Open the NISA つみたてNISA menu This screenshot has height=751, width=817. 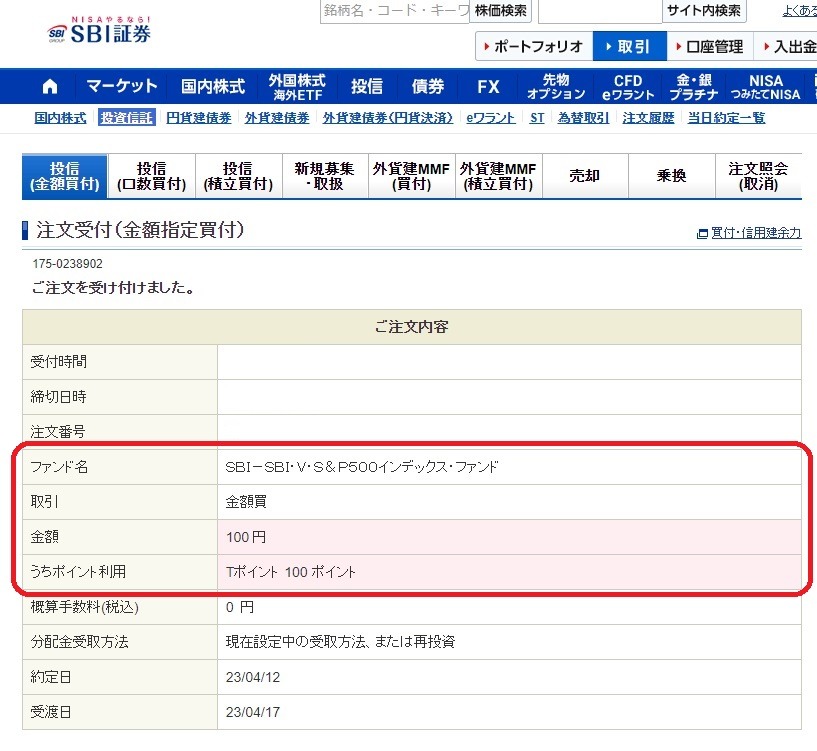coord(765,87)
